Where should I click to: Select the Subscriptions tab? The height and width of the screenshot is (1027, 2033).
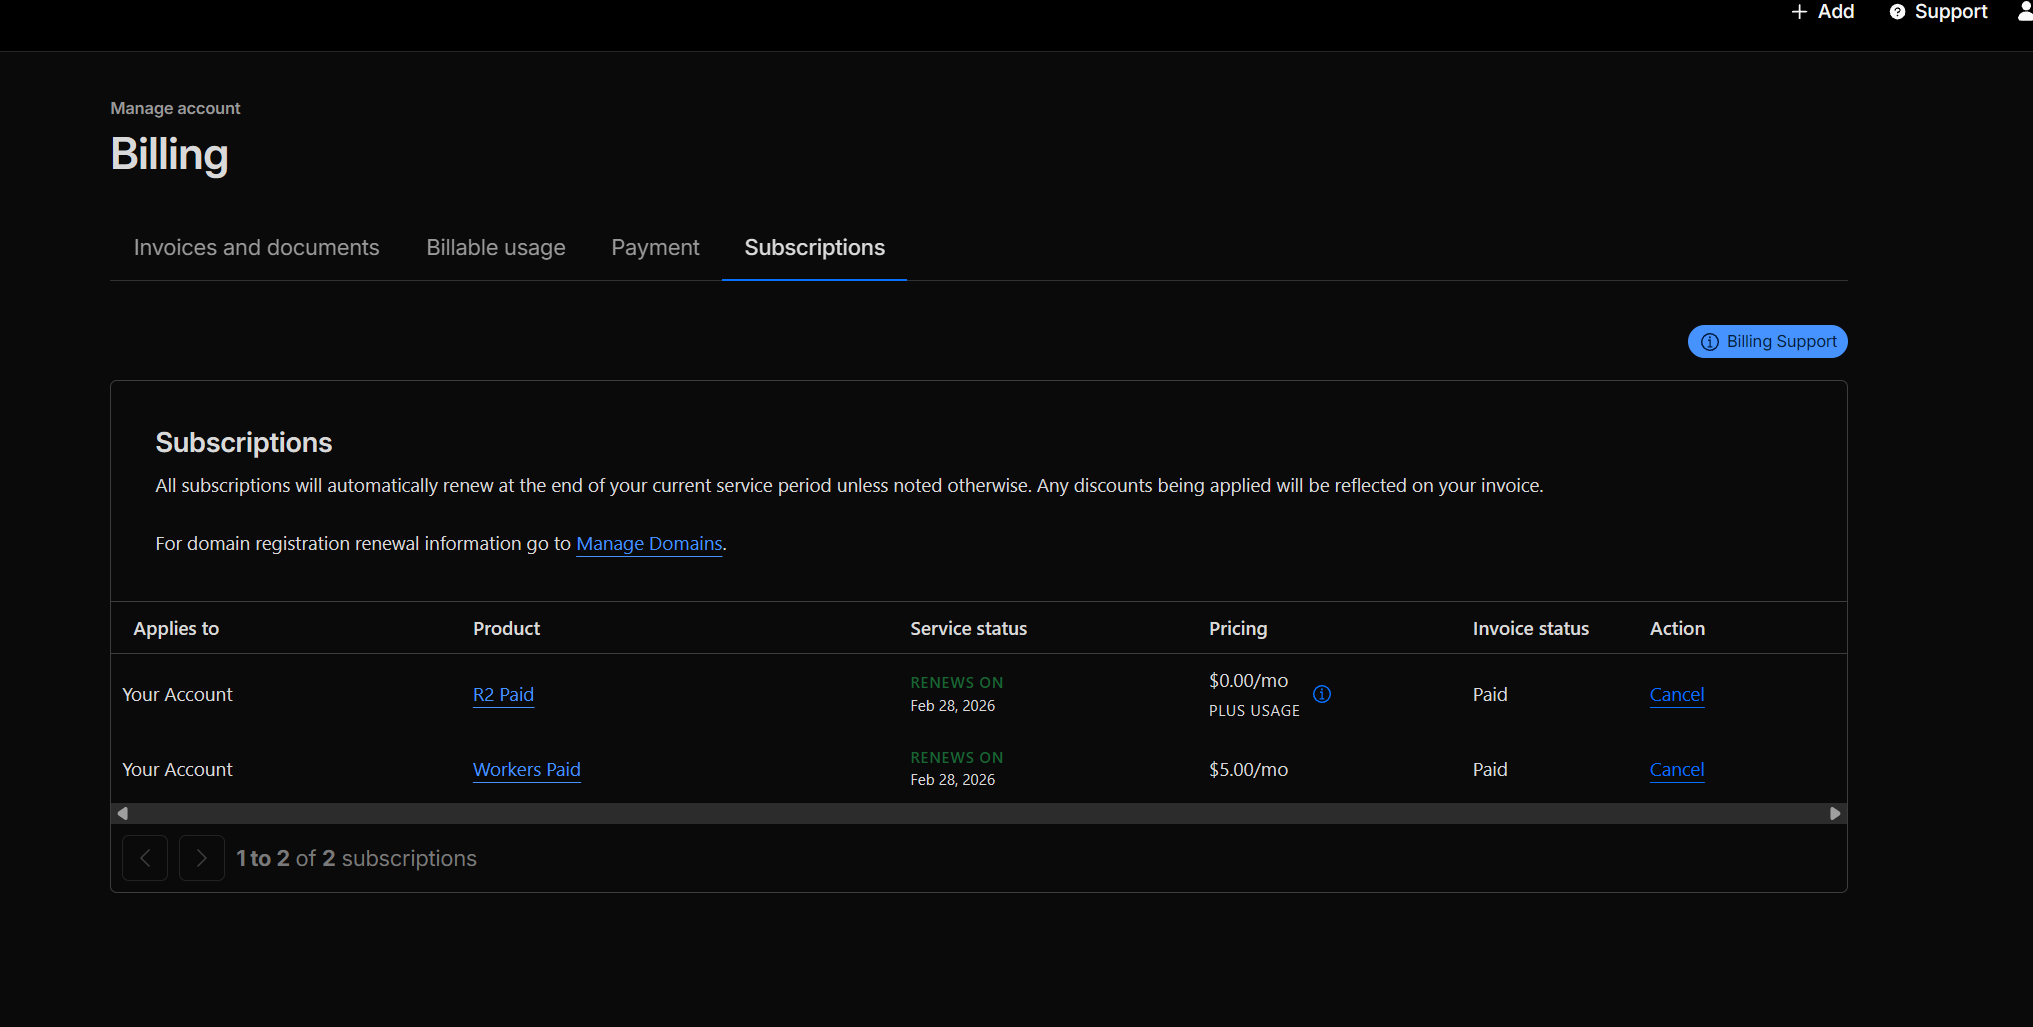(814, 248)
